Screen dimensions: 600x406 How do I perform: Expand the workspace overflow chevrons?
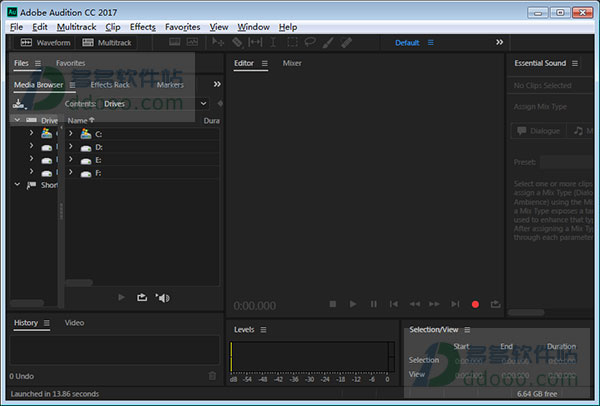click(499, 42)
